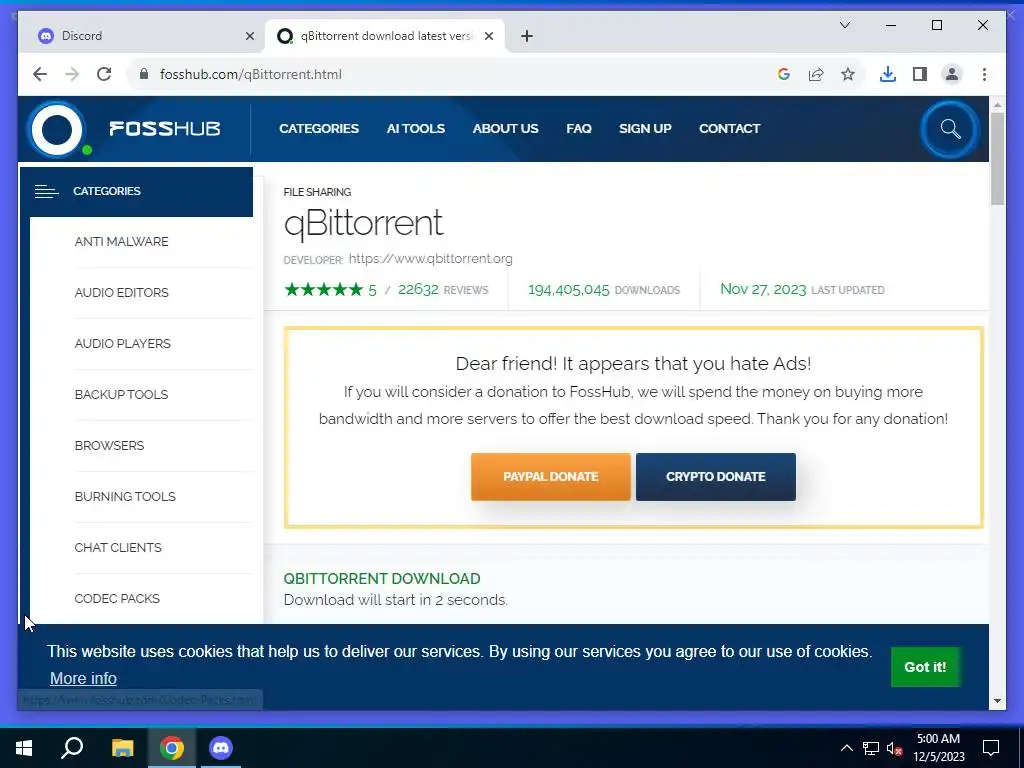Open Windows taskbar search
The width and height of the screenshot is (1024, 768).
(72, 748)
